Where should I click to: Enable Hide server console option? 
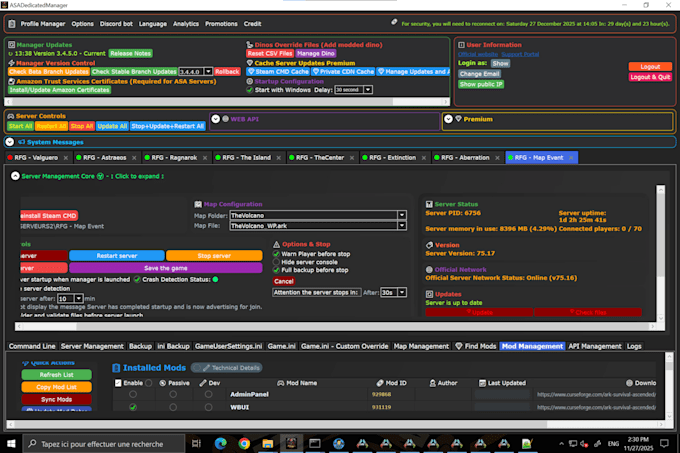click(x=276, y=262)
